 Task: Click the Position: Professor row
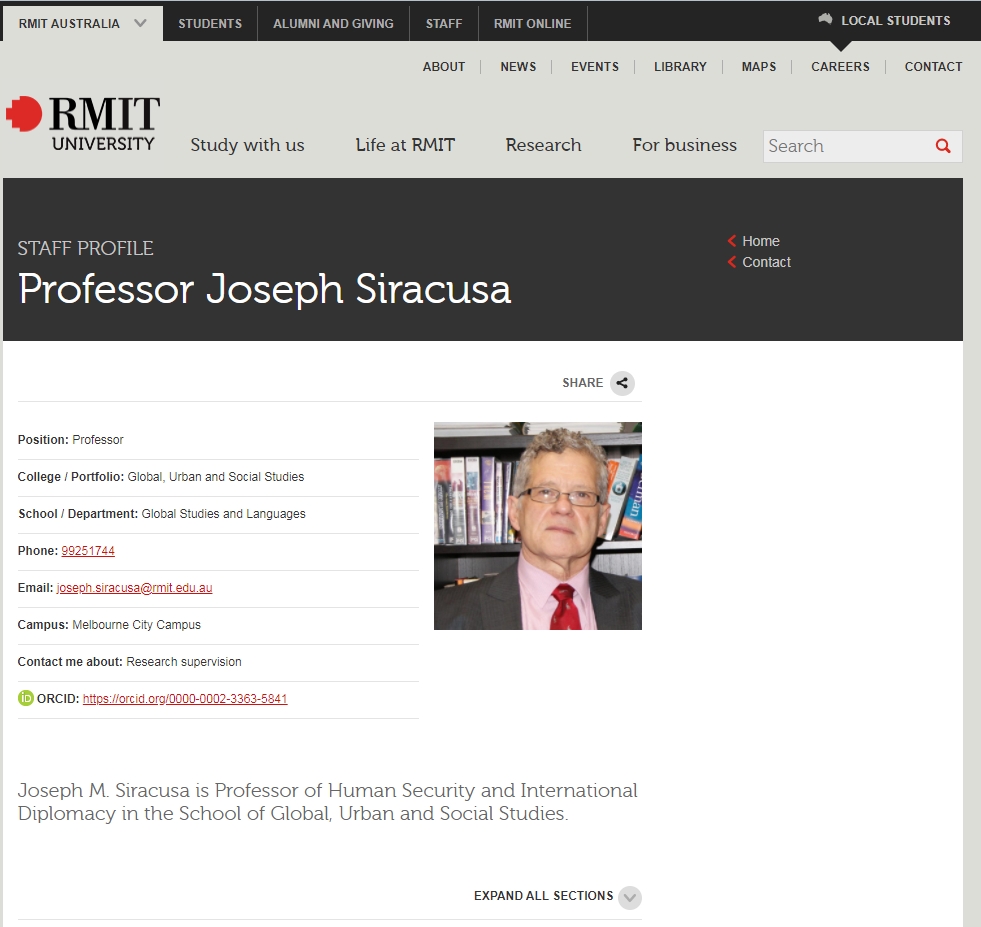click(218, 440)
